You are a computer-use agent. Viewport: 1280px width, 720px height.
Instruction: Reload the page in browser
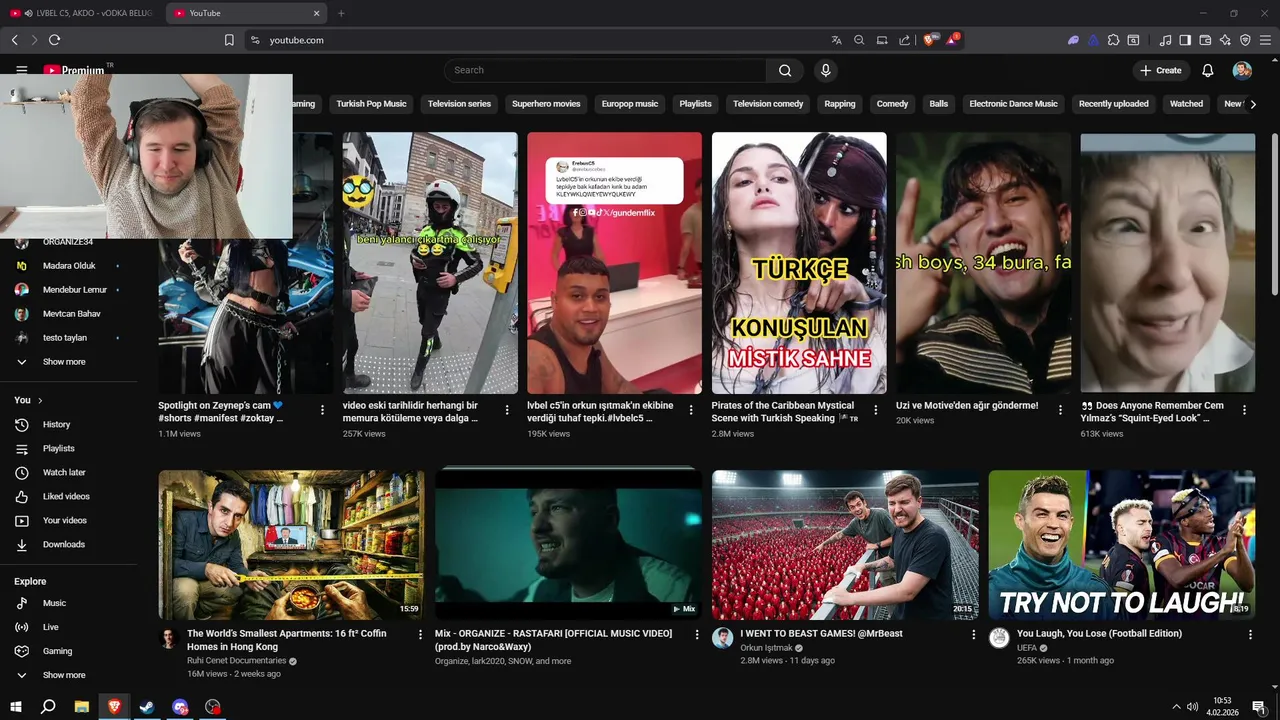pos(54,40)
